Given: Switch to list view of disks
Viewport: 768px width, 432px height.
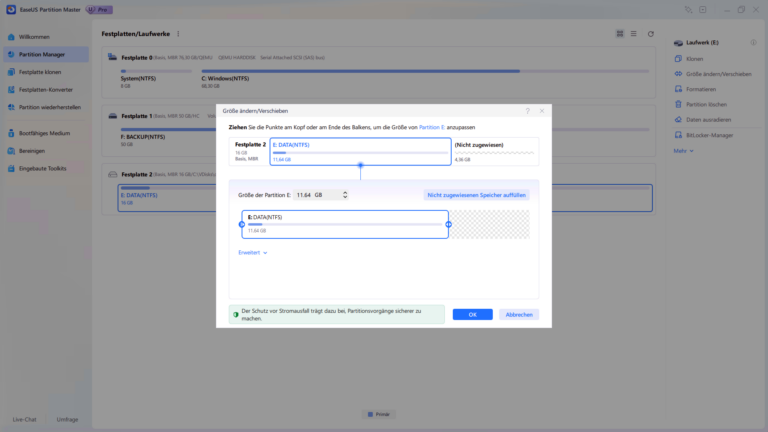Looking at the screenshot, I should point(634,34).
